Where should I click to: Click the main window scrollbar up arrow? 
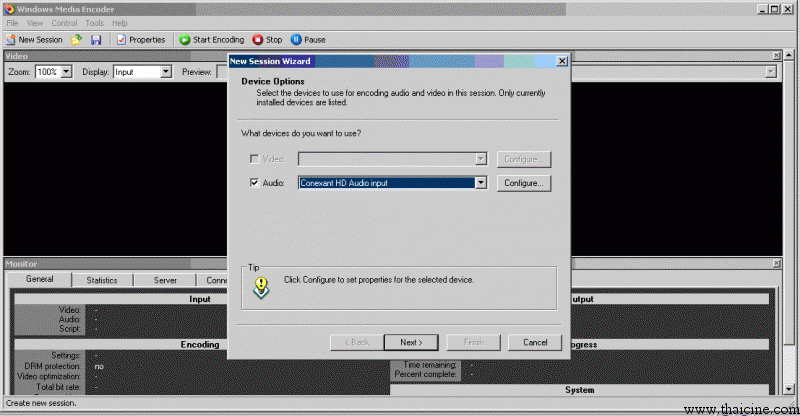tap(789, 55)
